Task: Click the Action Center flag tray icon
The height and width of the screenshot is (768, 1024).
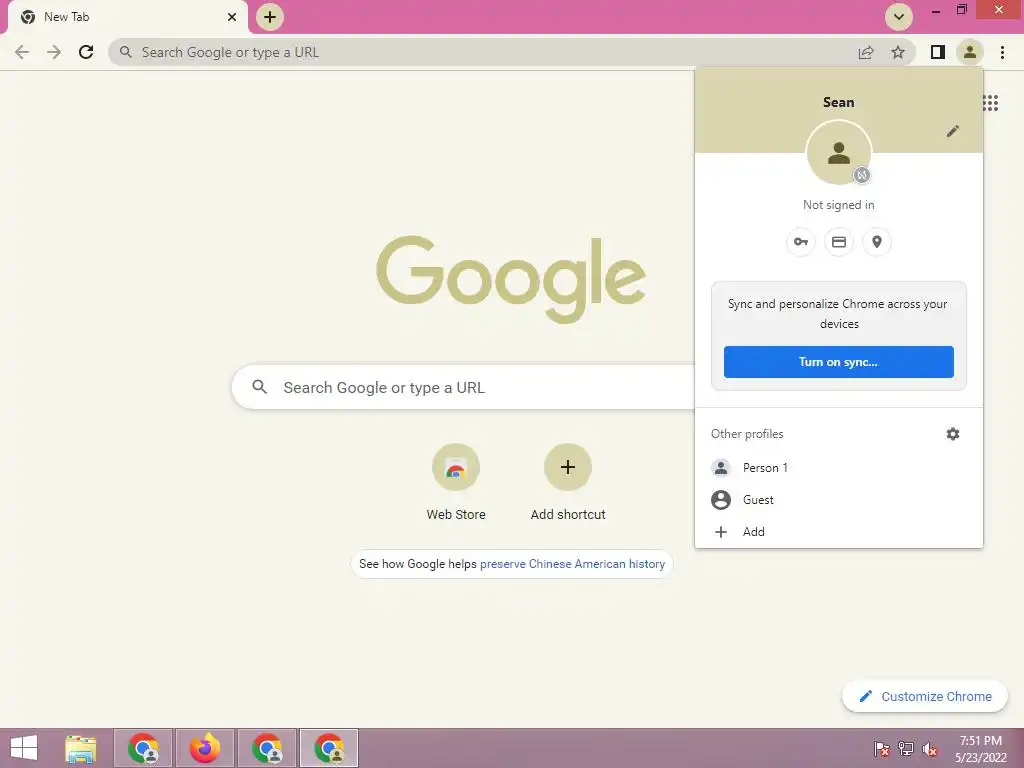Action: click(882, 749)
